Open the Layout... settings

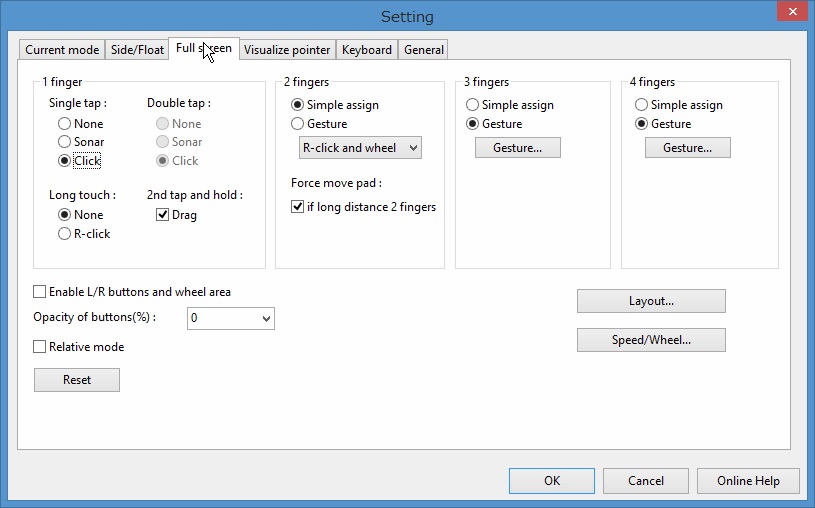pyautogui.click(x=651, y=301)
